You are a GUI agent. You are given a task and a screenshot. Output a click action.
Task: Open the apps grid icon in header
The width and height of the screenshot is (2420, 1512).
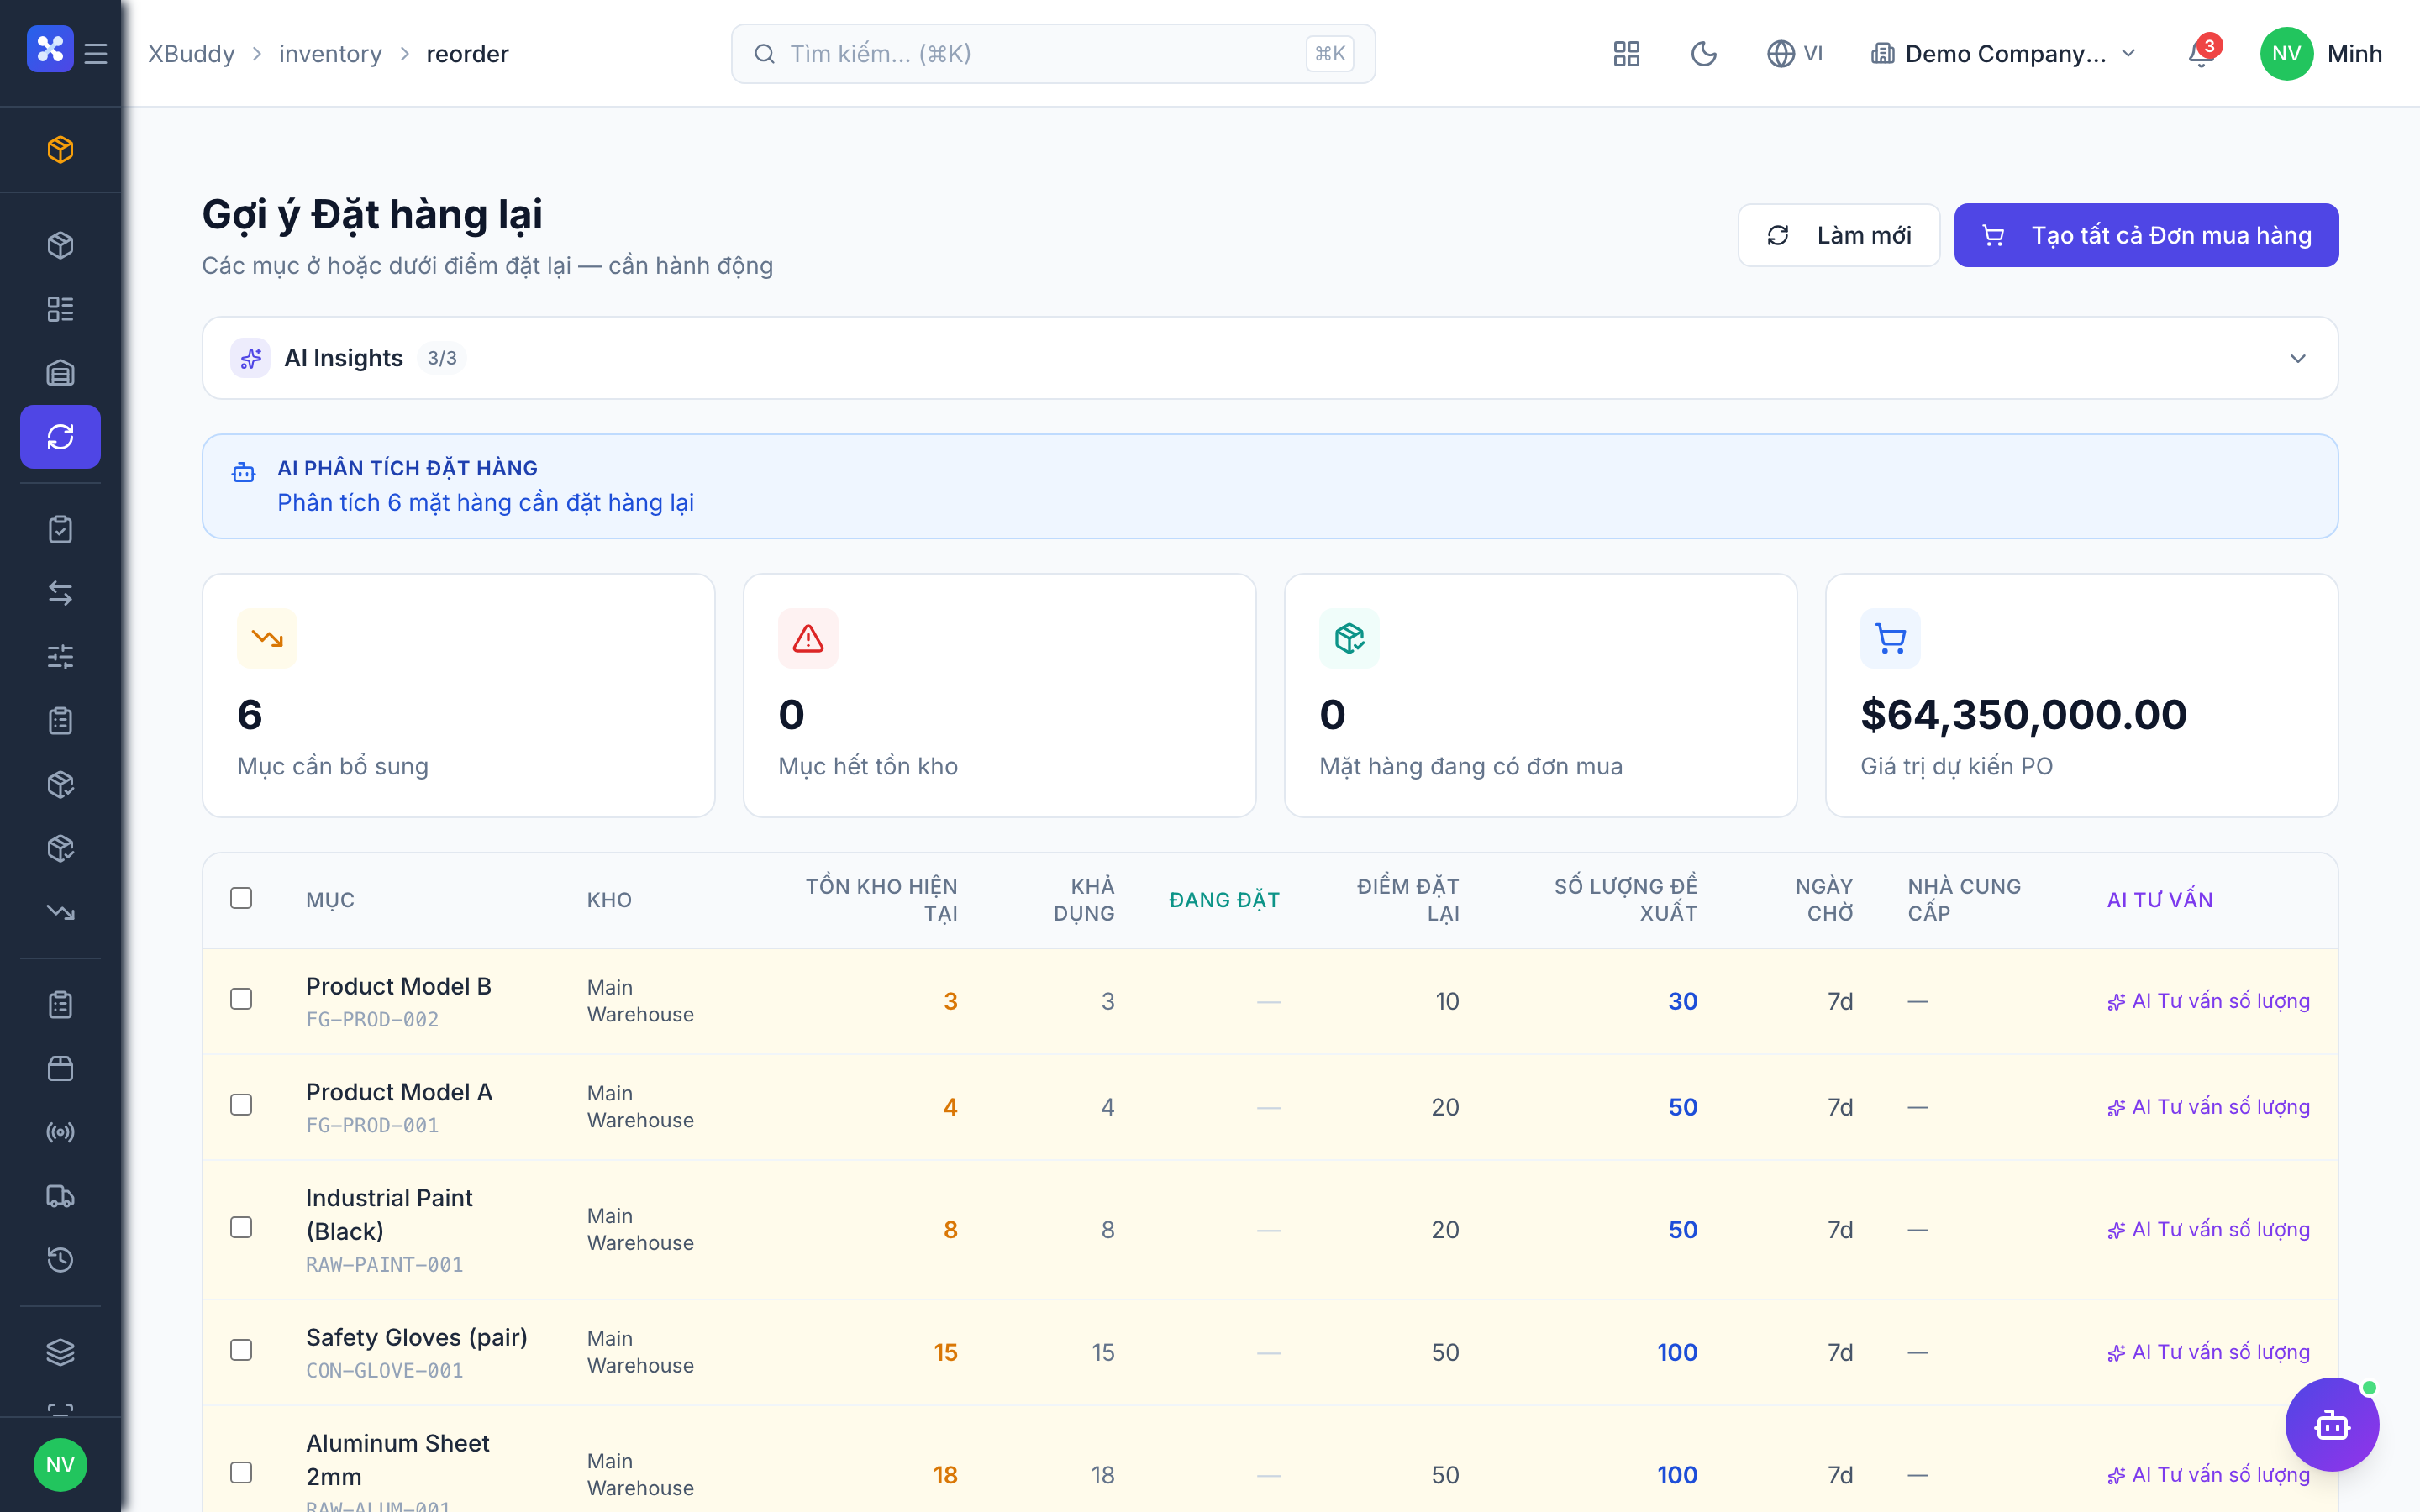[1627, 54]
